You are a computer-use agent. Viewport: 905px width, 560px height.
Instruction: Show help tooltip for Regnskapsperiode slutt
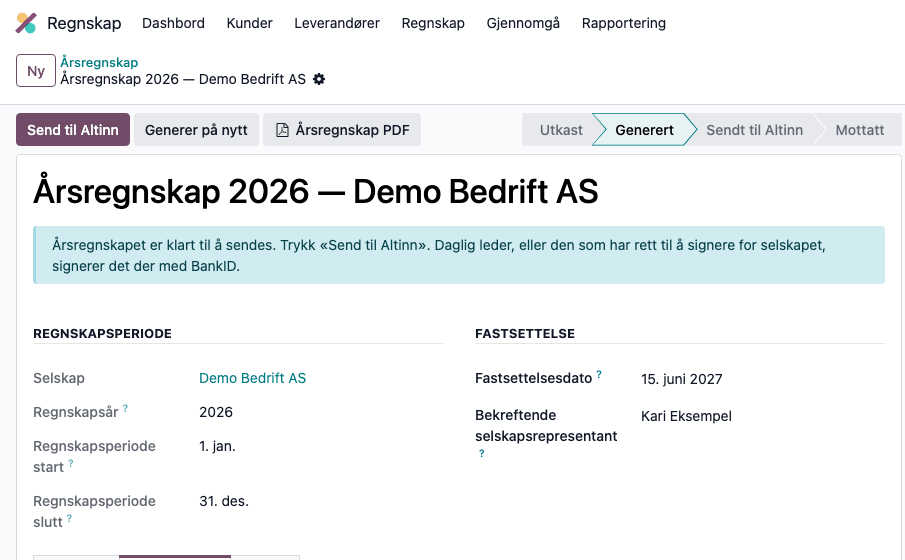69,518
